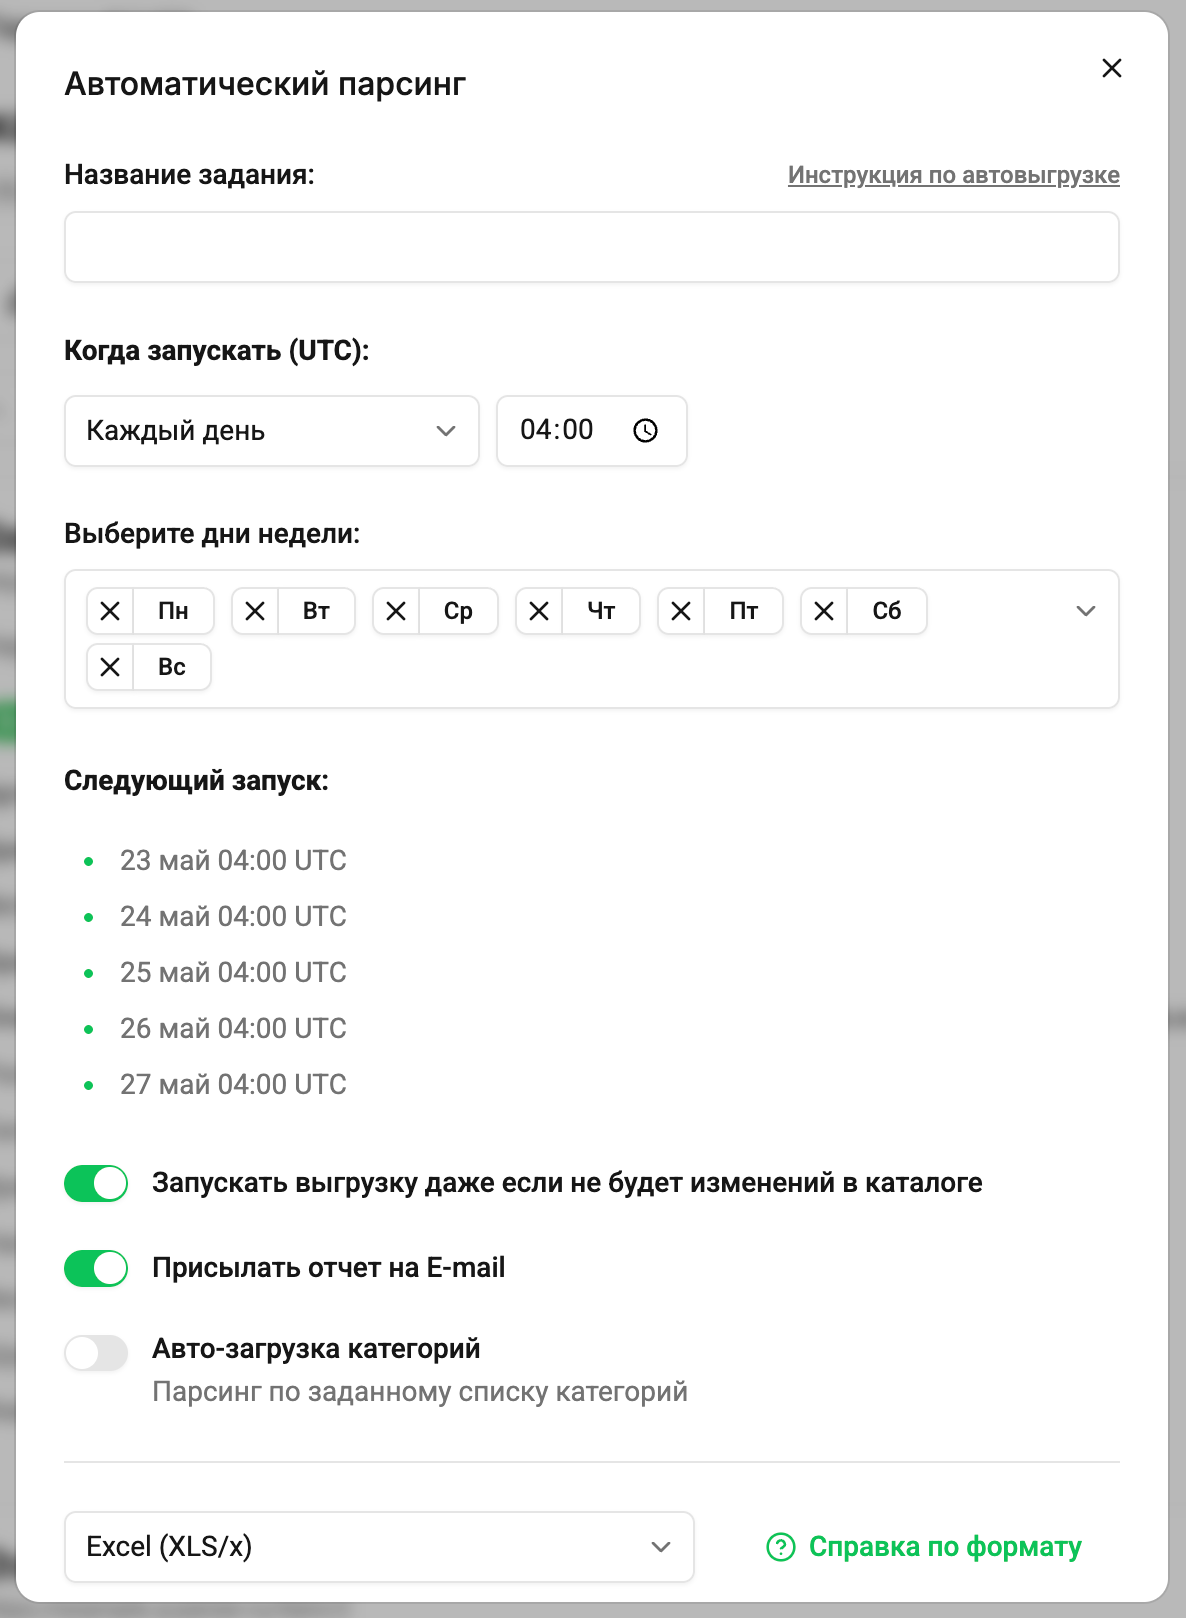Focus the Название задания input field
The height and width of the screenshot is (1618, 1186).
592,247
